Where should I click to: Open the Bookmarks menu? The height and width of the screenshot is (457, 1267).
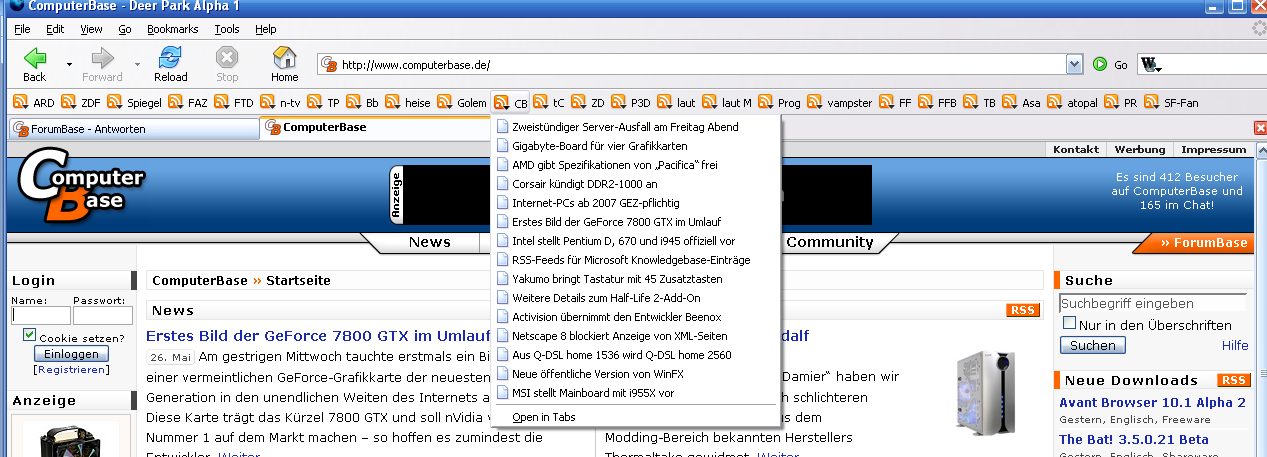click(x=173, y=30)
